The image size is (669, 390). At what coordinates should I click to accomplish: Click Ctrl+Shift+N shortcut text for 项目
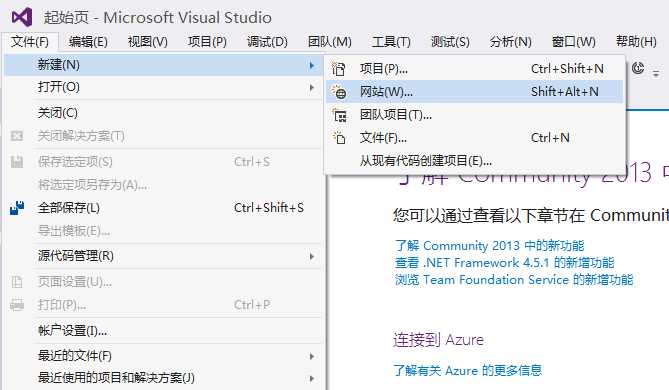coord(567,69)
